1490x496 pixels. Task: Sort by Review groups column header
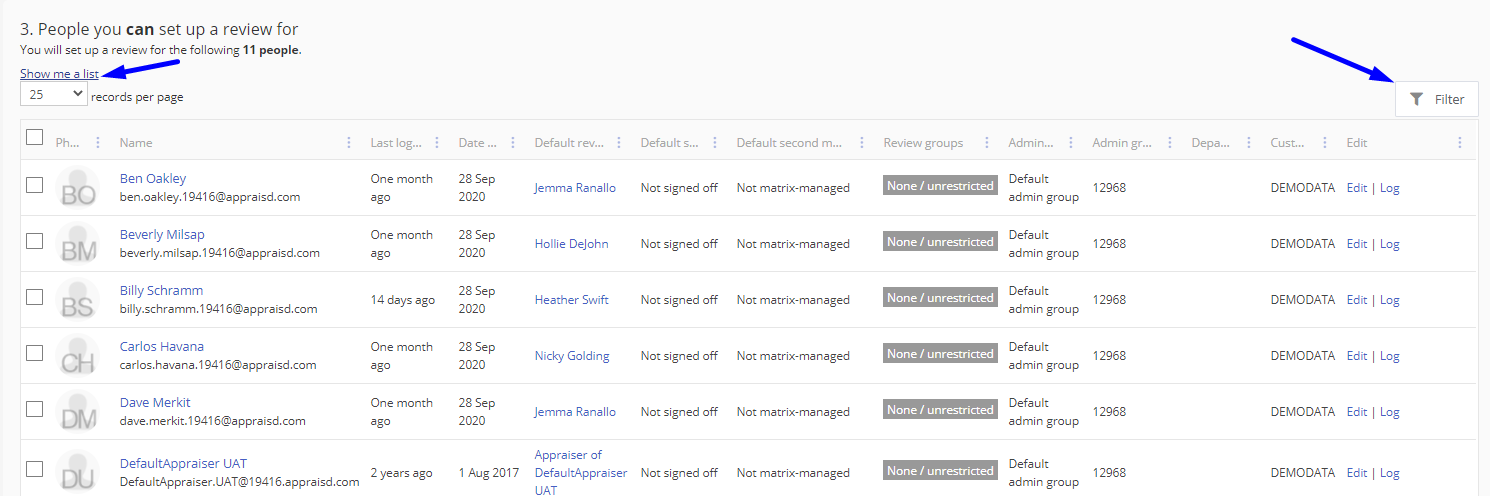coord(923,143)
